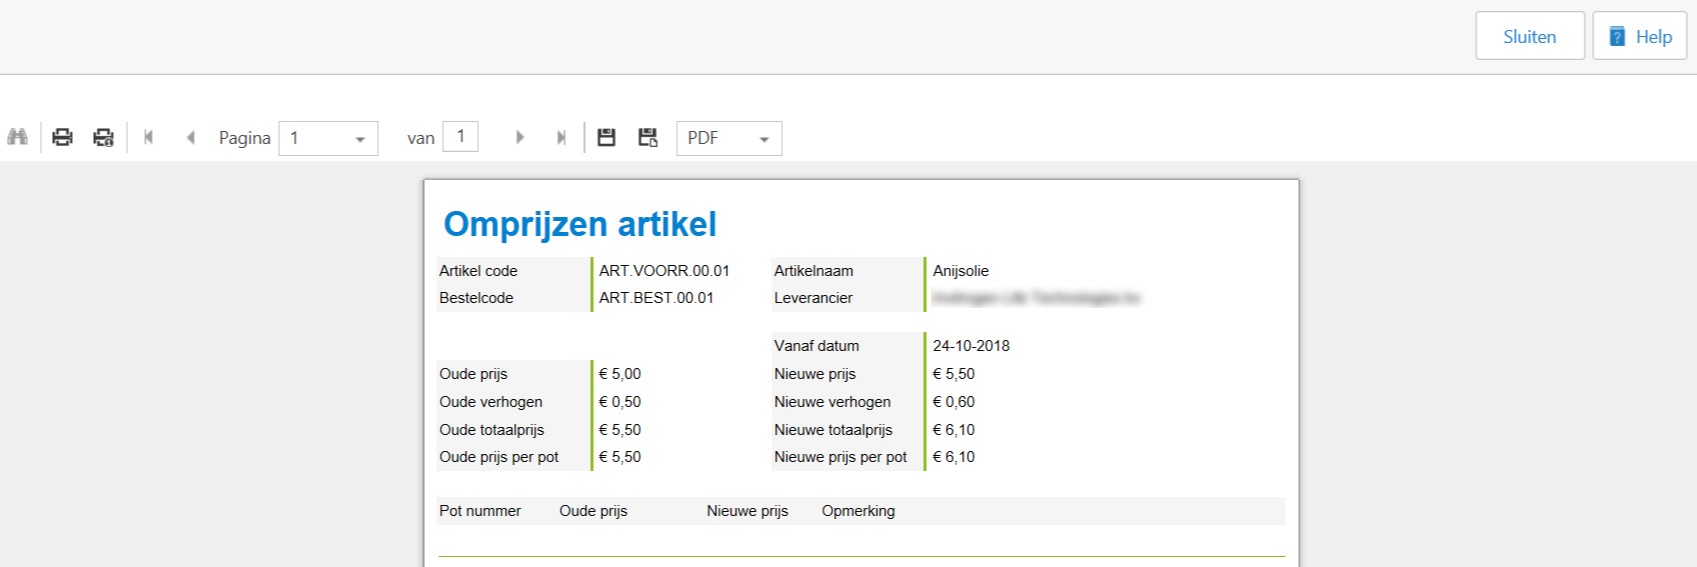Click the article code ART.VOORR.00.01
Screen dimensions: 1697x567
coord(664,271)
